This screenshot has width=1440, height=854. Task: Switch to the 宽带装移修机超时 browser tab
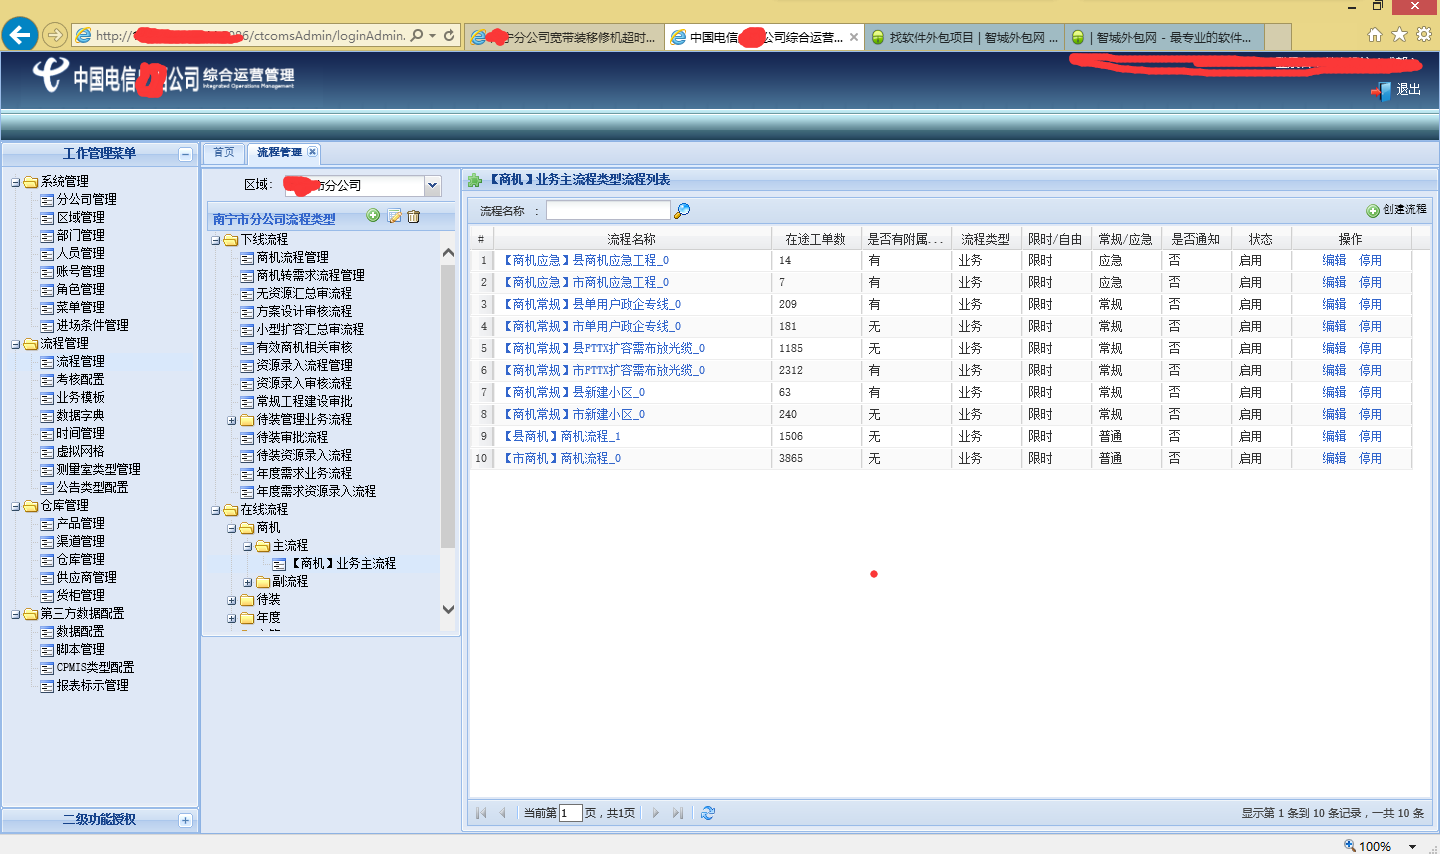click(565, 37)
